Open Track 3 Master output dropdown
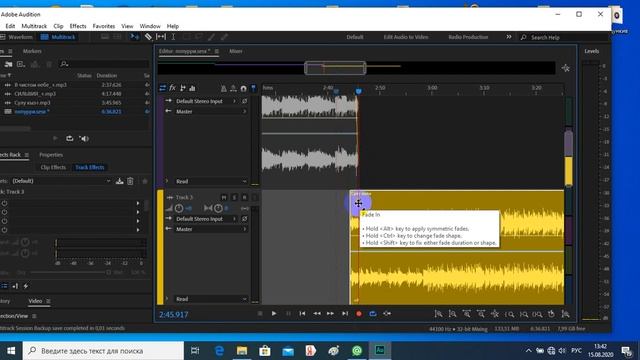640x360 pixels. point(211,229)
